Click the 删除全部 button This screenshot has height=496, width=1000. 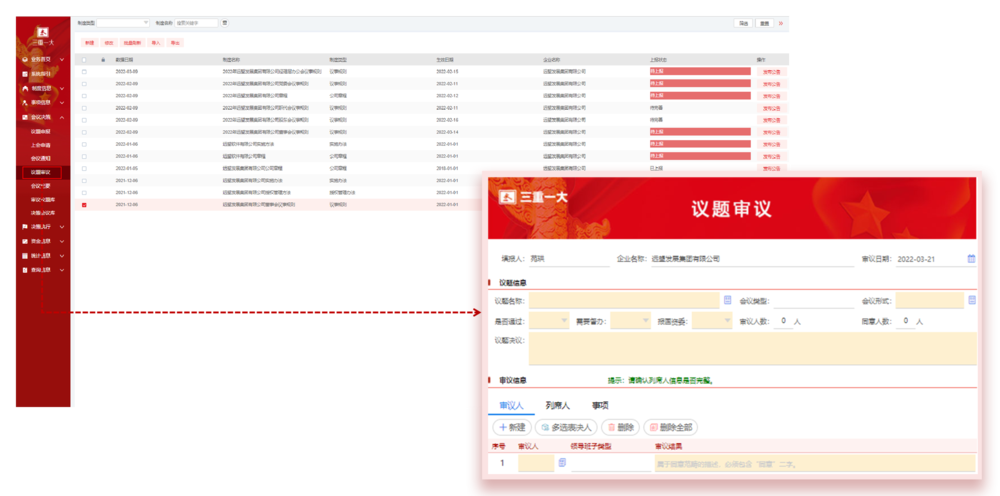coord(670,427)
